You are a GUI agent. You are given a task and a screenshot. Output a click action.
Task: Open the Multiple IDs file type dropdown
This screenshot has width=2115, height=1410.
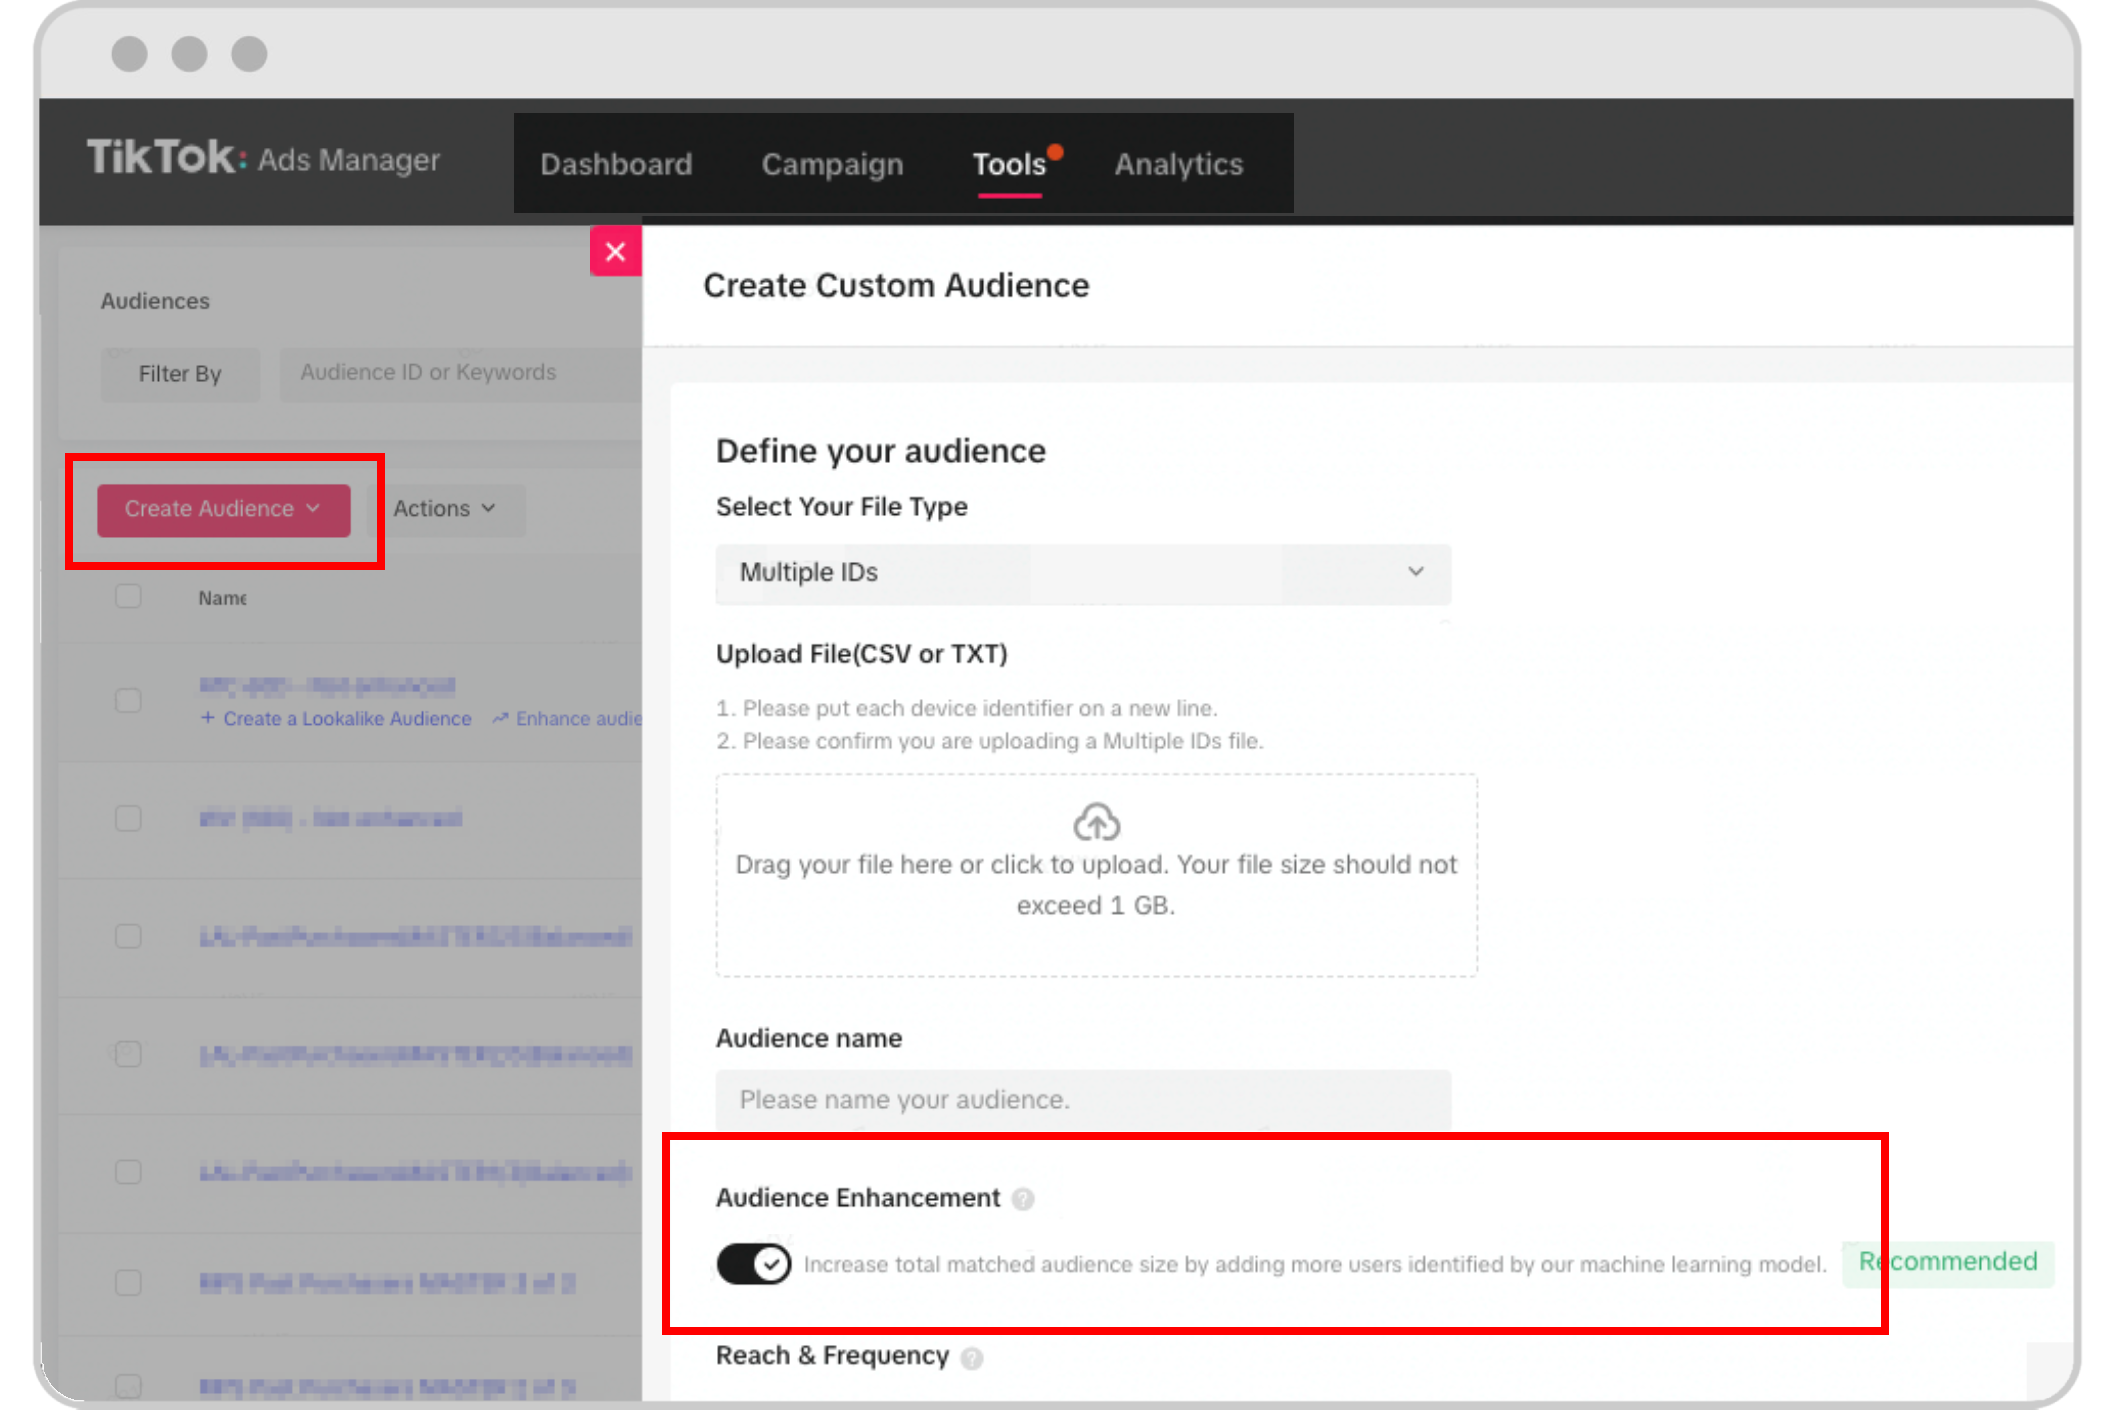(1082, 573)
